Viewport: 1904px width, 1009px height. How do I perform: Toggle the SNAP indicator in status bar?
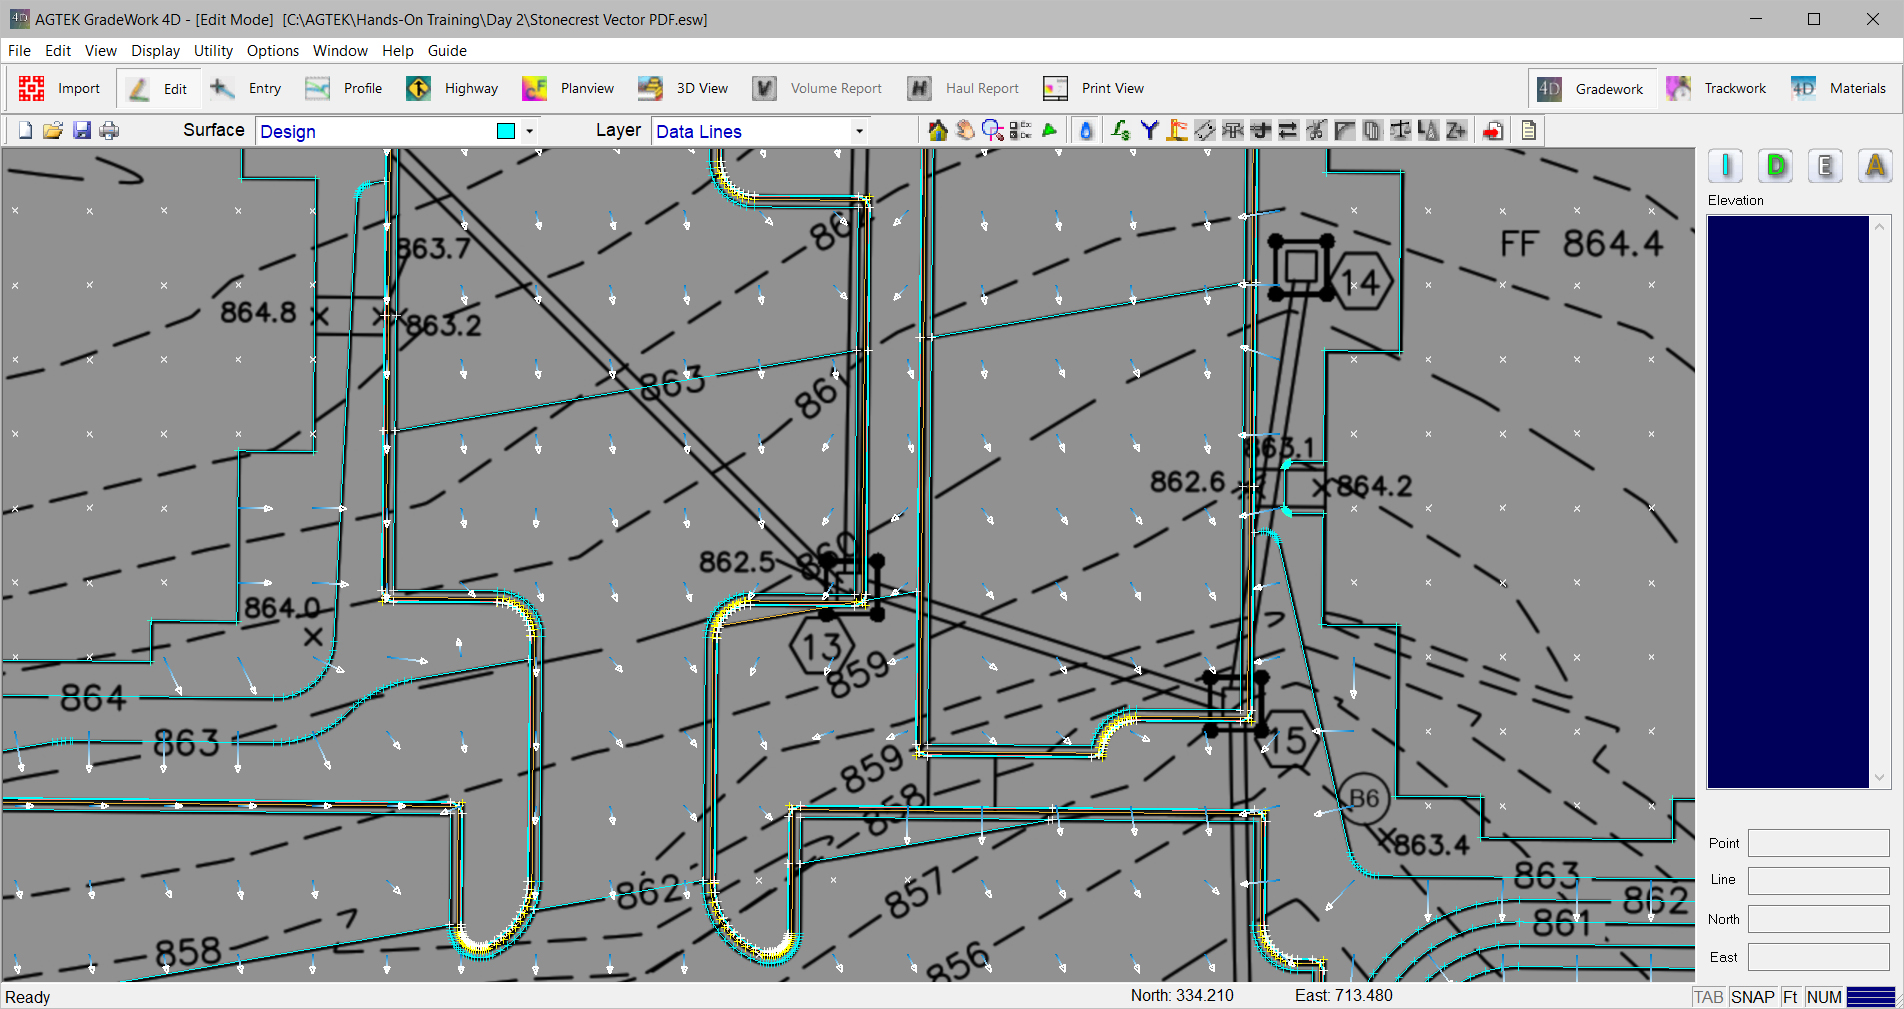1752,997
